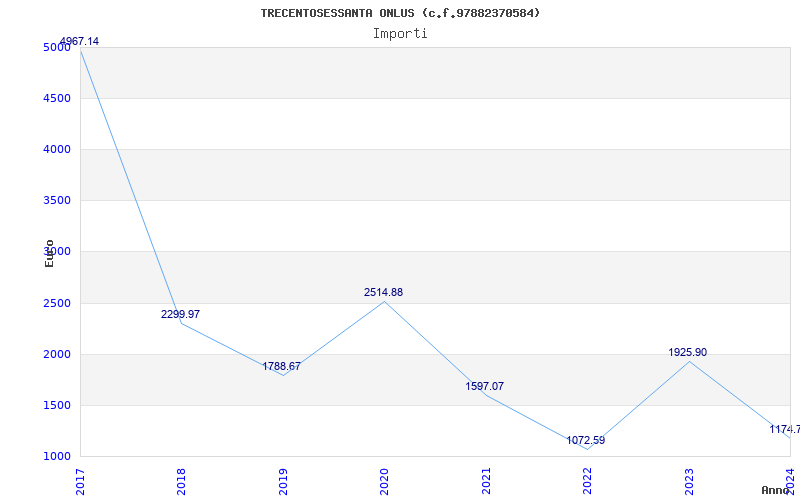Select the 4967.14 data label
This screenshot has height=500, width=800.
79,41
